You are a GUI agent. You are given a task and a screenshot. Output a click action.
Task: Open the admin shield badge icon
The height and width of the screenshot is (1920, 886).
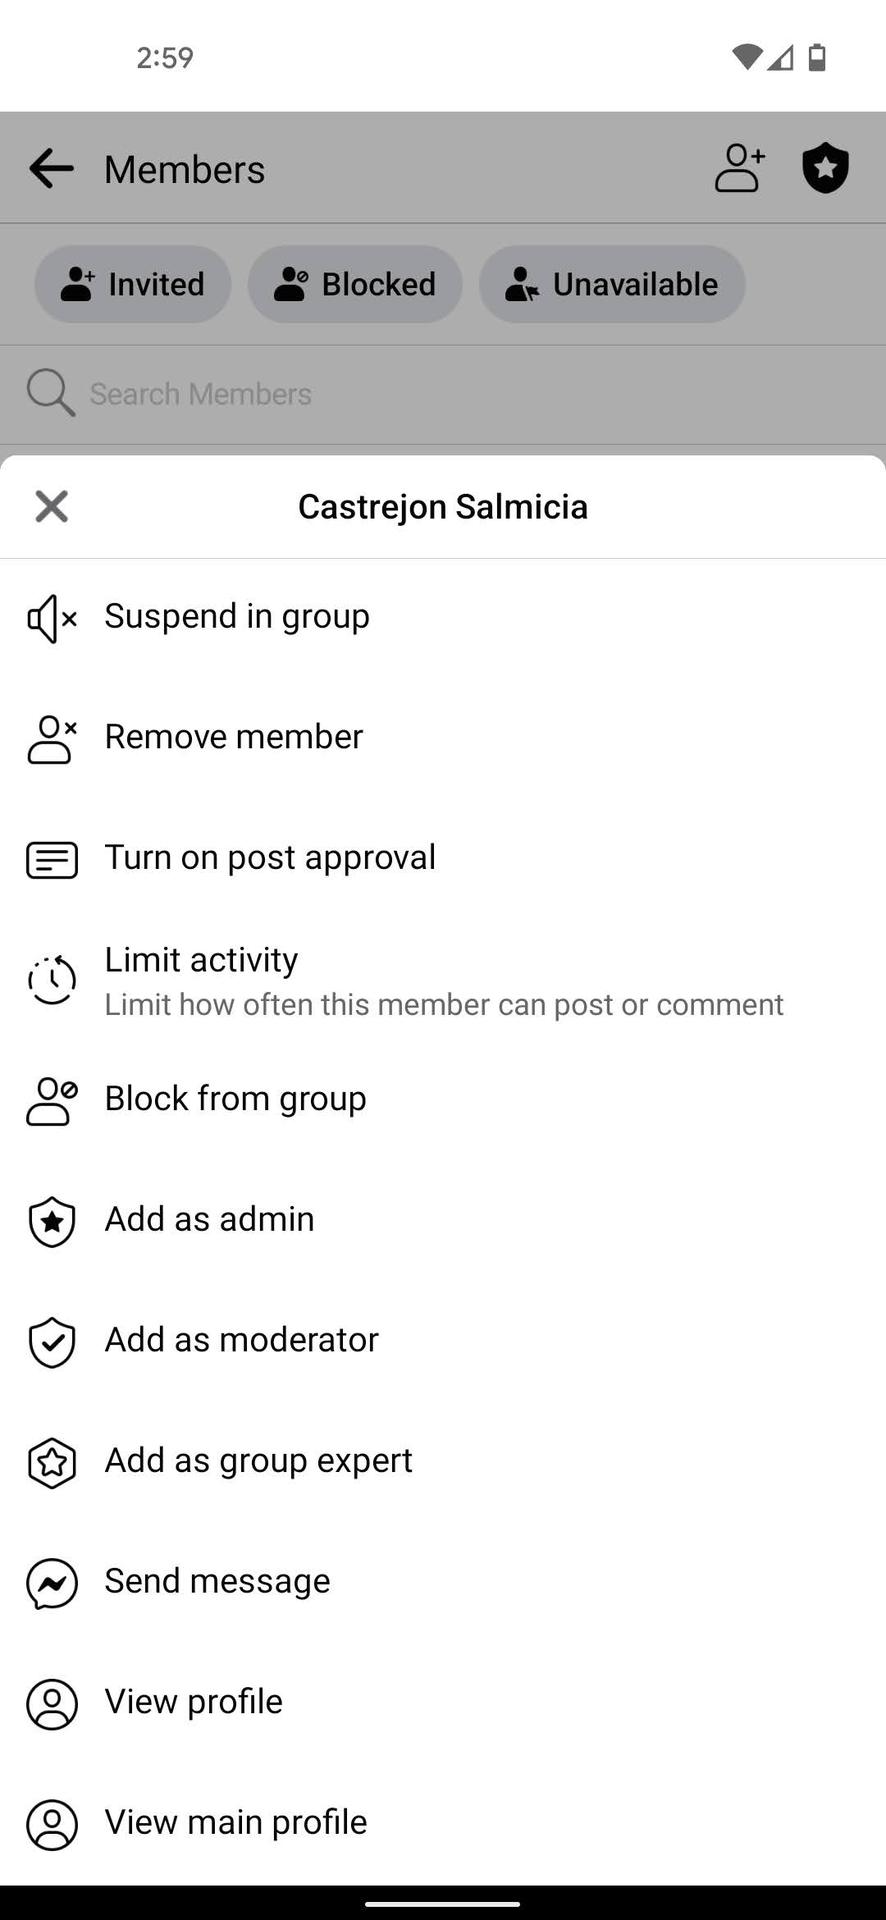click(825, 168)
